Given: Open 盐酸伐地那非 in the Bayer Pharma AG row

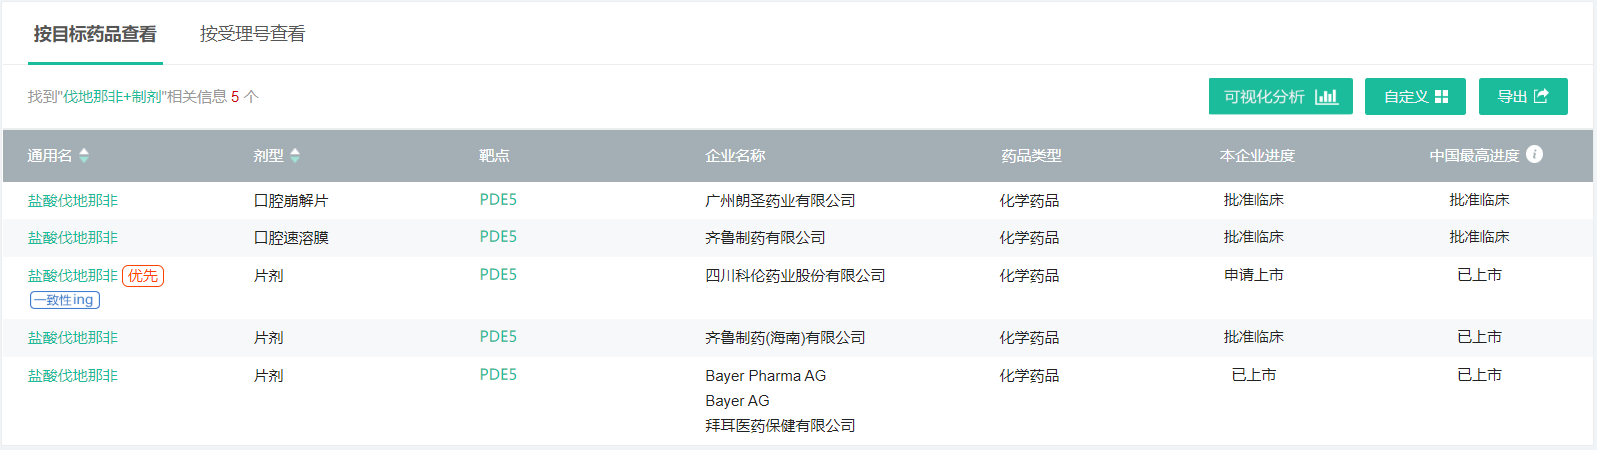Looking at the screenshot, I should [73, 375].
